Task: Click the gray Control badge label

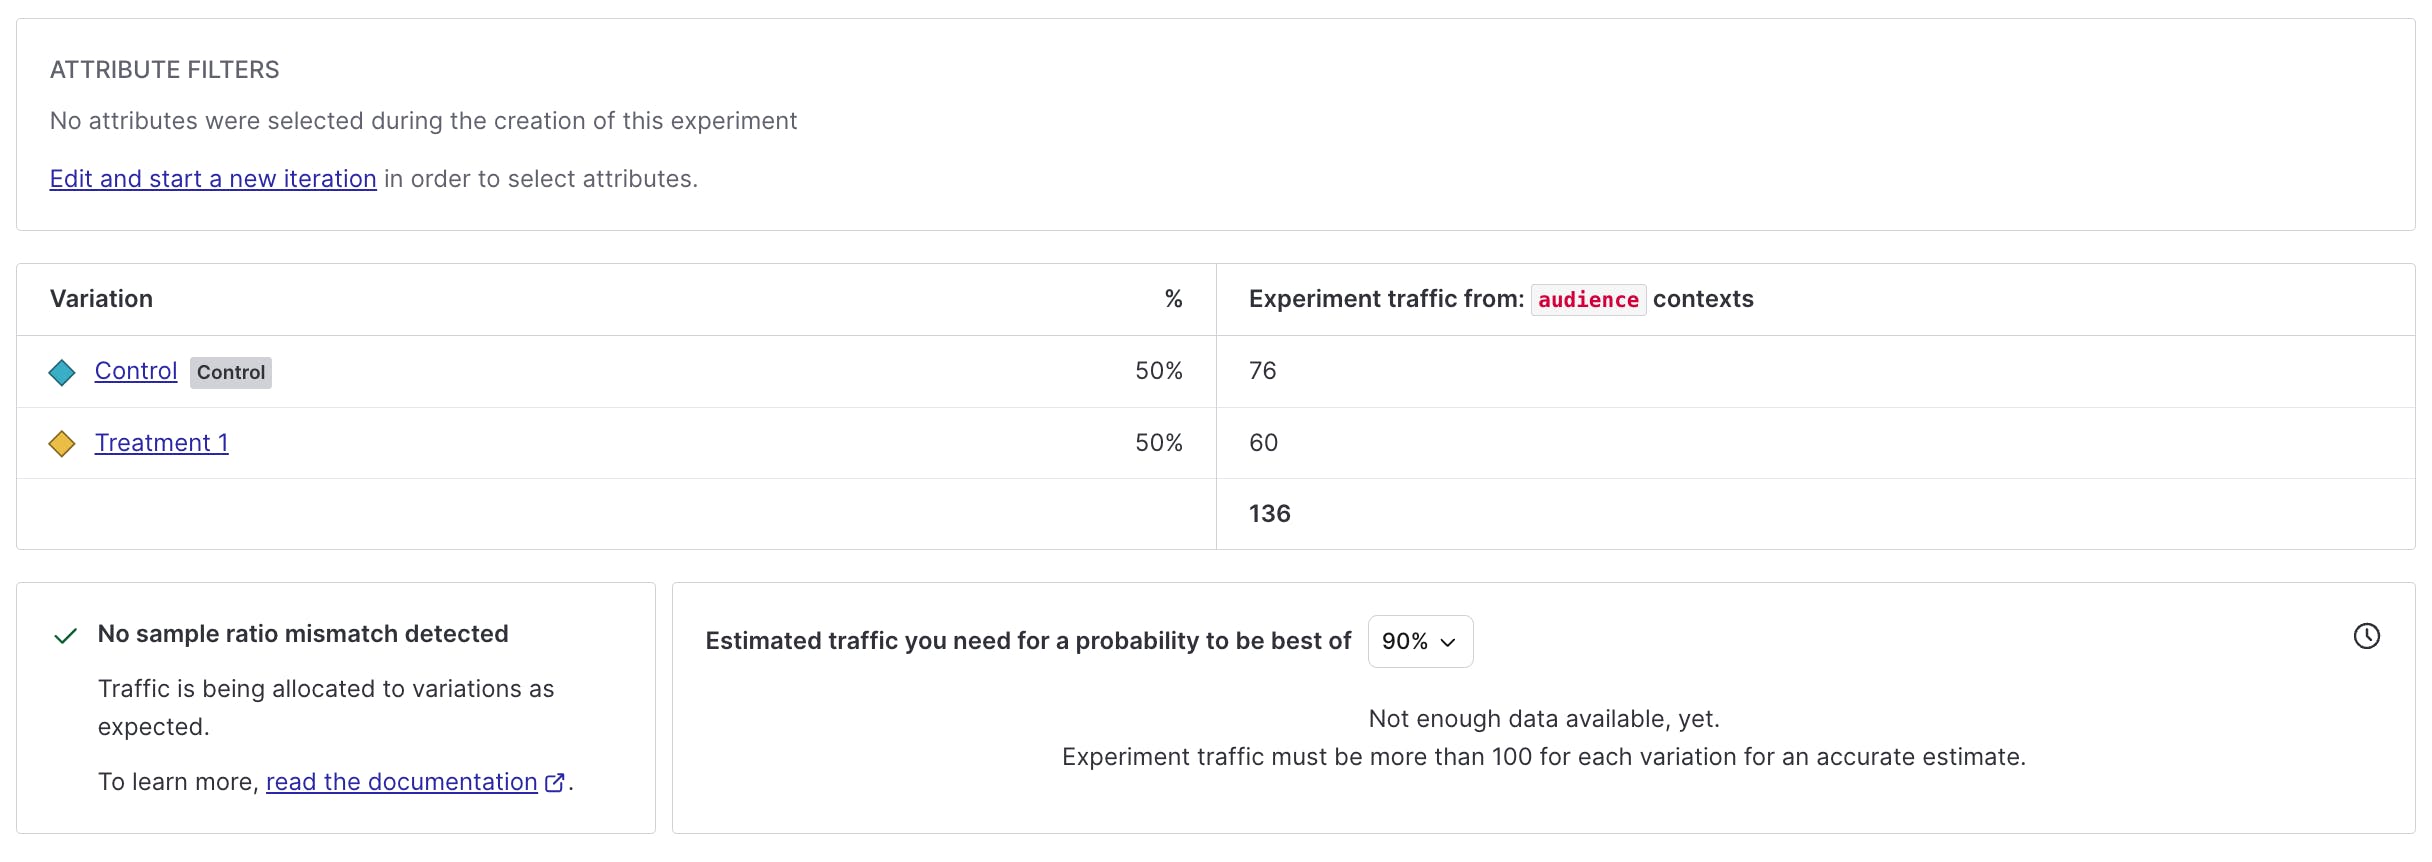Action: [x=231, y=372]
